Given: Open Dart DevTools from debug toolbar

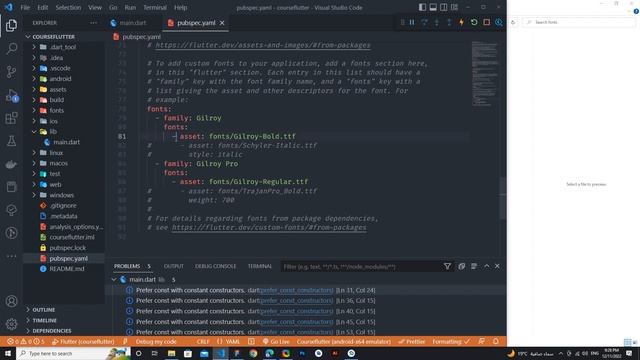Looking at the screenshot, I should tap(499, 22).
